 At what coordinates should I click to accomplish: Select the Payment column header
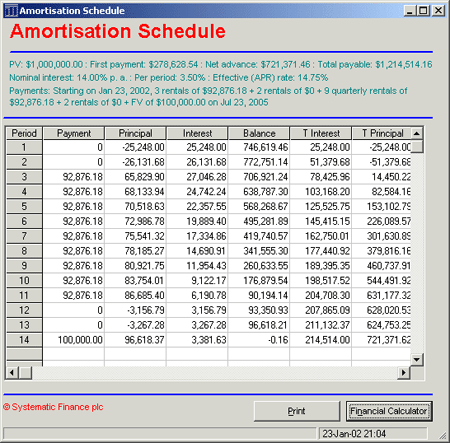(x=74, y=133)
